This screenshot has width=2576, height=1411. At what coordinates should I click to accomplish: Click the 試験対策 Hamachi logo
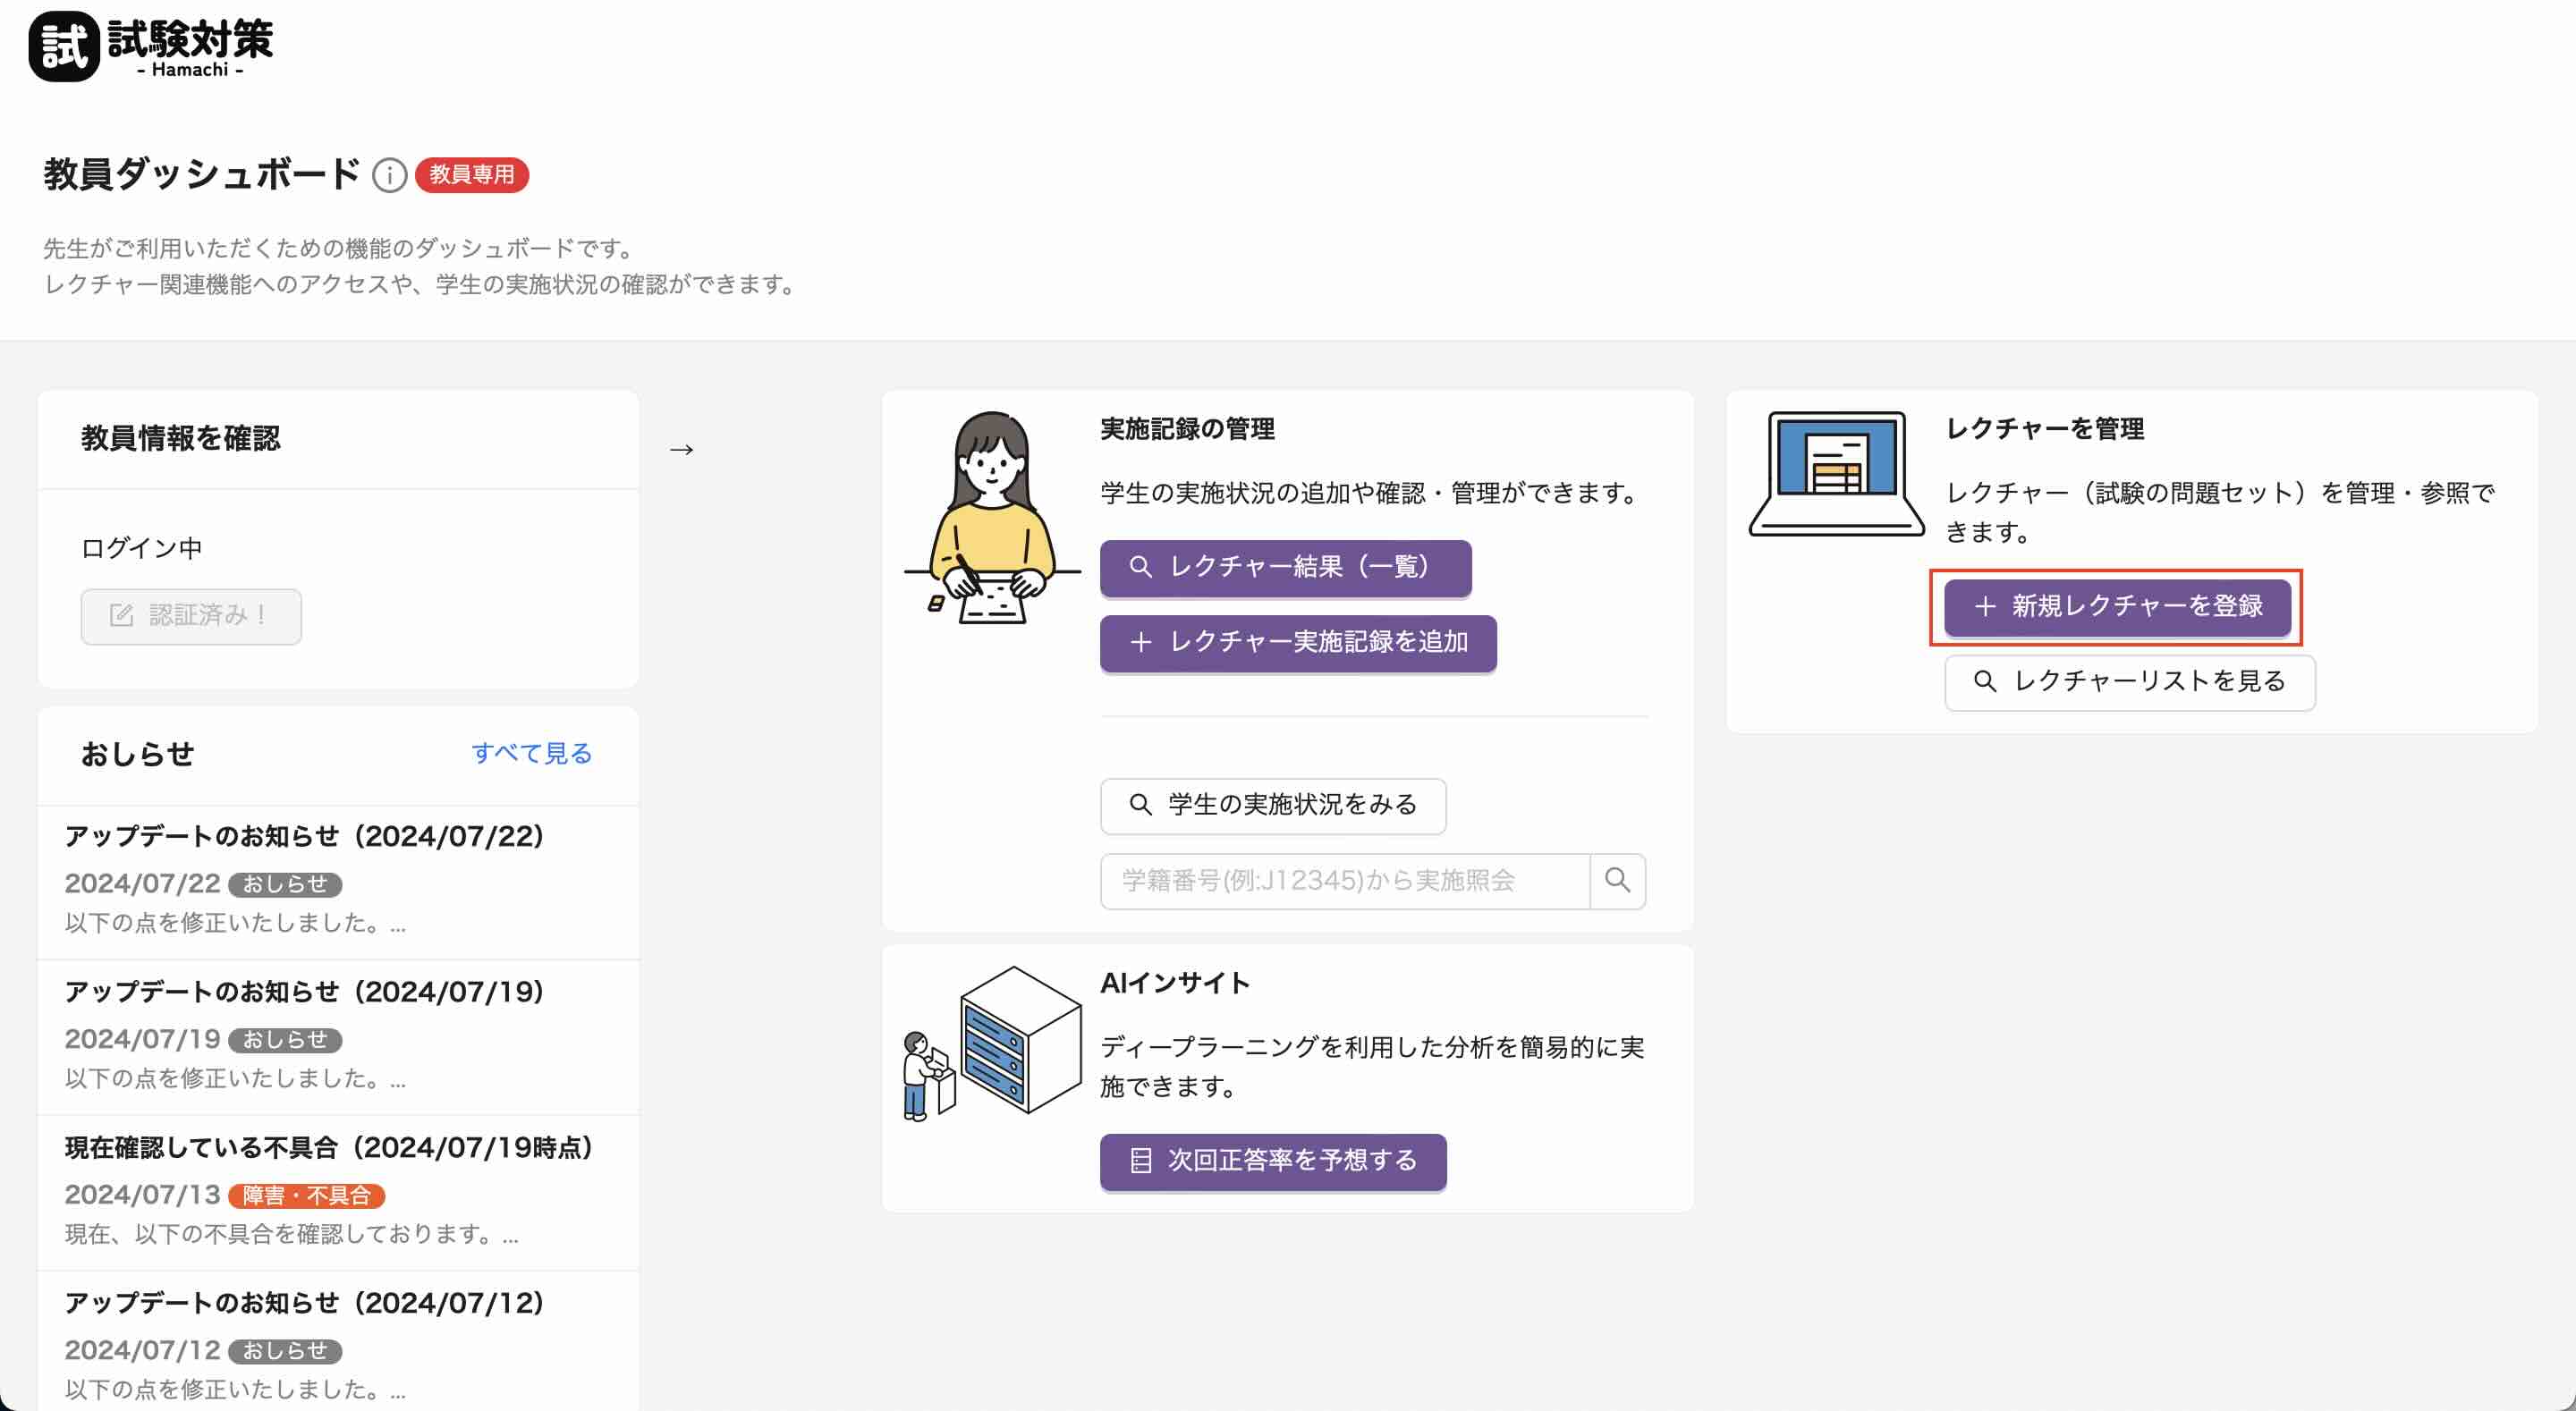pyautogui.click(x=150, y=46)
